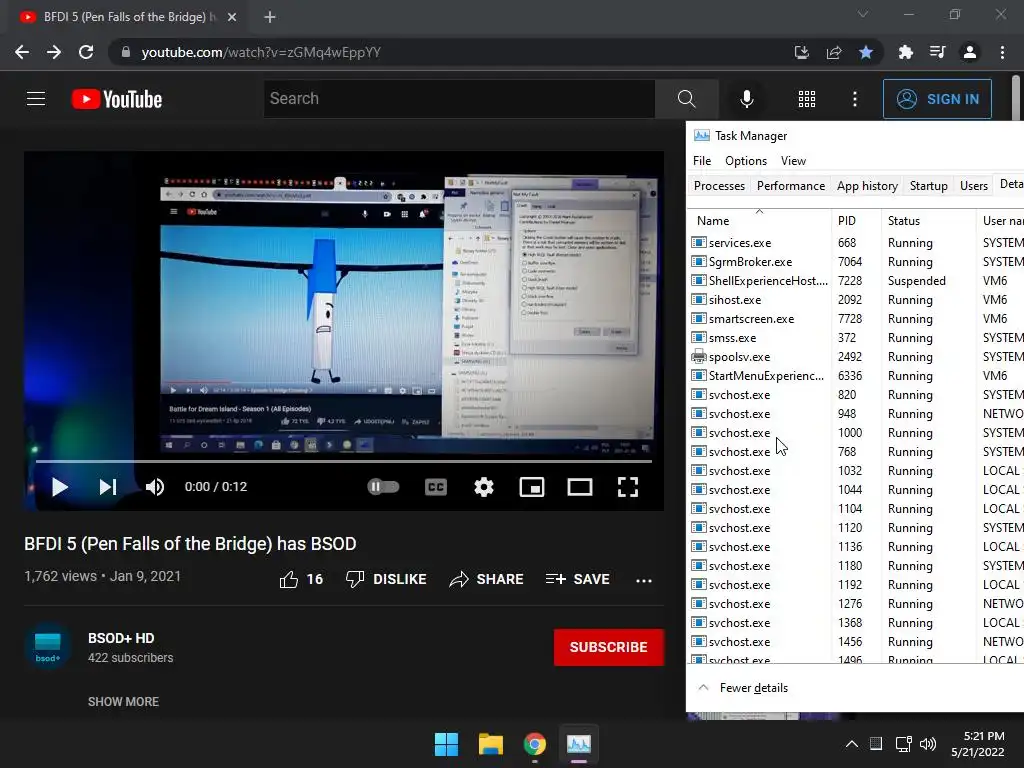The height and width of the screenshot is (768, 1024).
Task: Expand description with SHOW MORE
Action: [123, 701]
